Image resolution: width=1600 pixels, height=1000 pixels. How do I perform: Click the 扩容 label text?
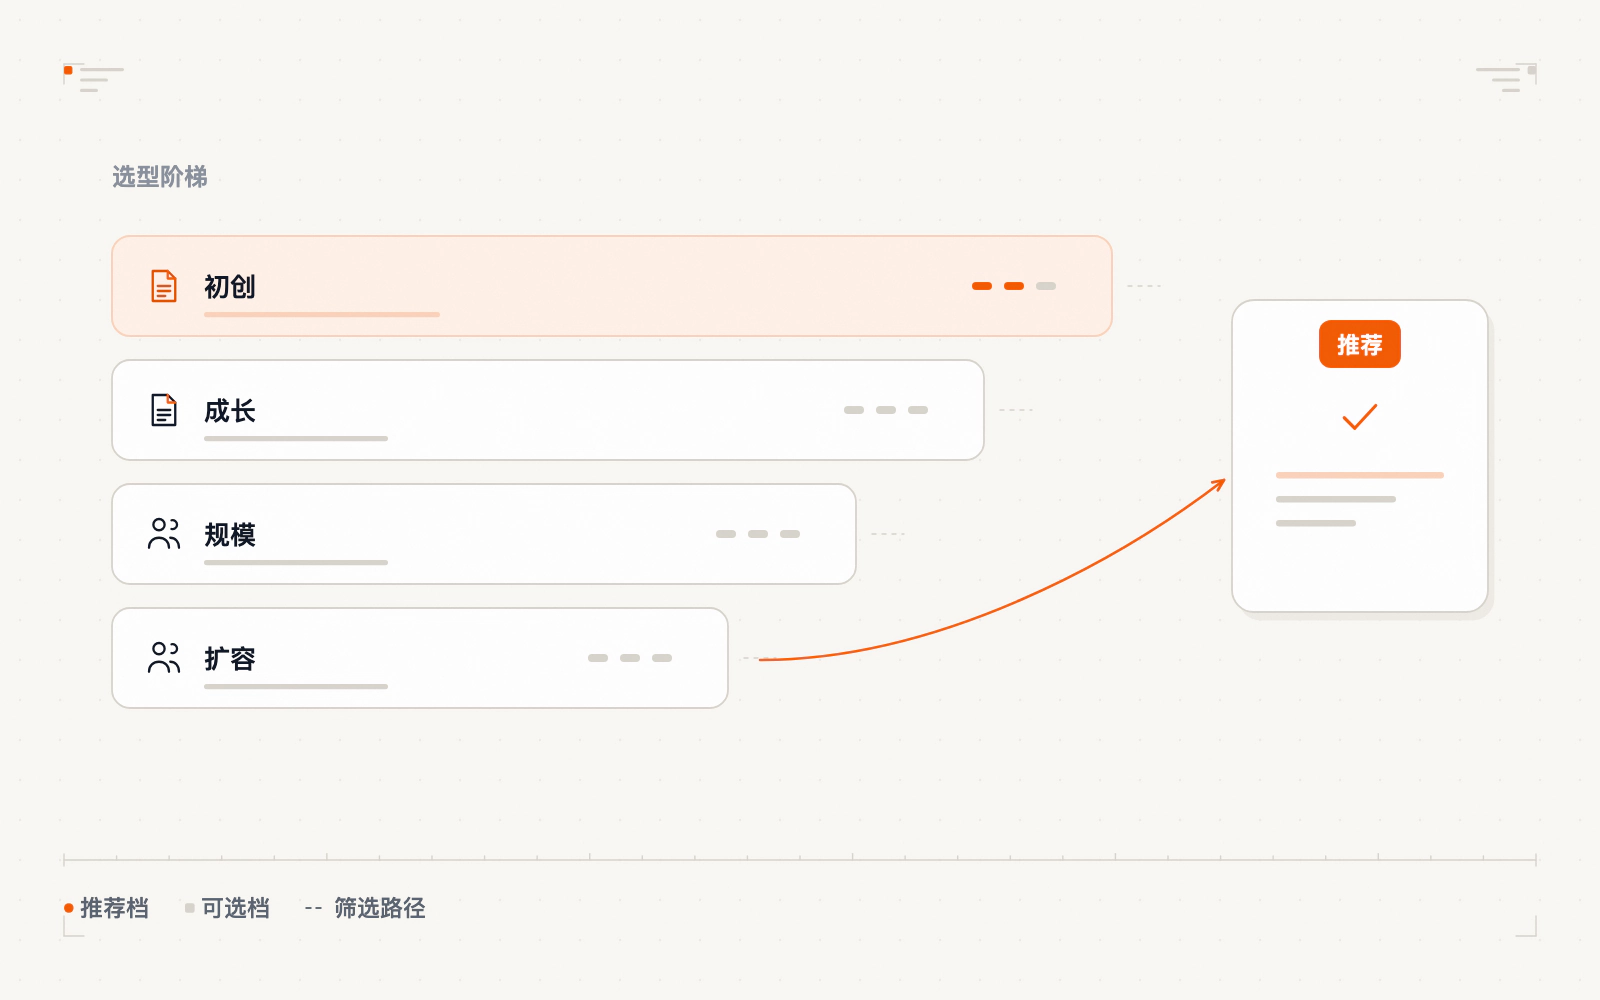(x=230, y=659)
